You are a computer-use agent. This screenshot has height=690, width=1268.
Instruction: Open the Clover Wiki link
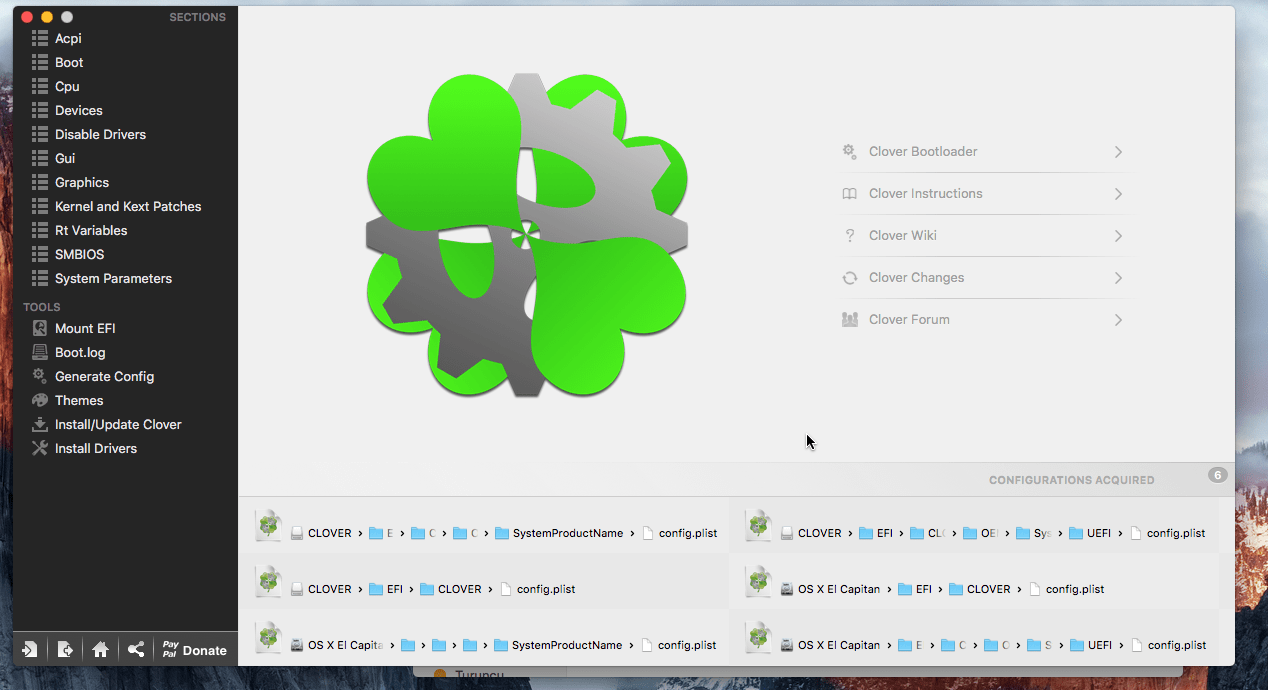pyautogui.click(x=984, y=236)
